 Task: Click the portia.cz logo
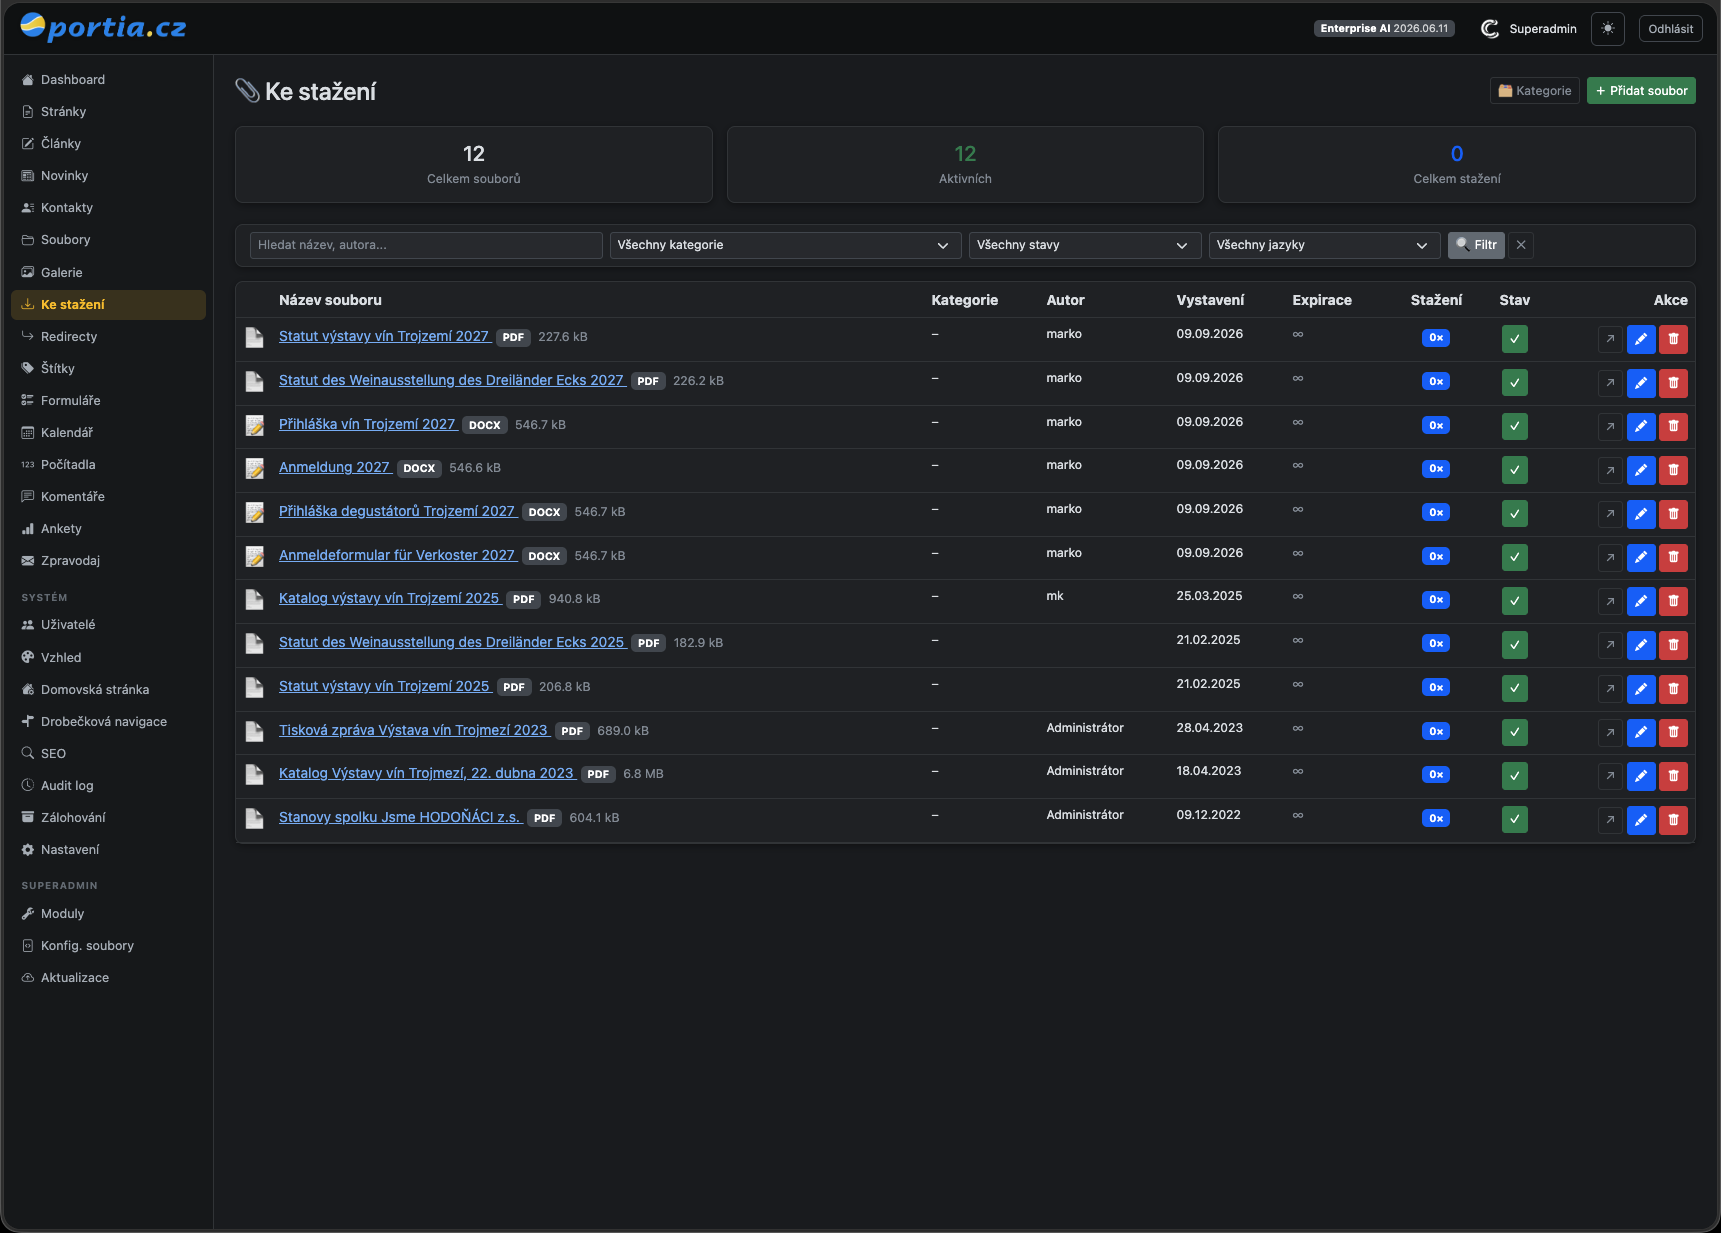(x=103, y=27)
